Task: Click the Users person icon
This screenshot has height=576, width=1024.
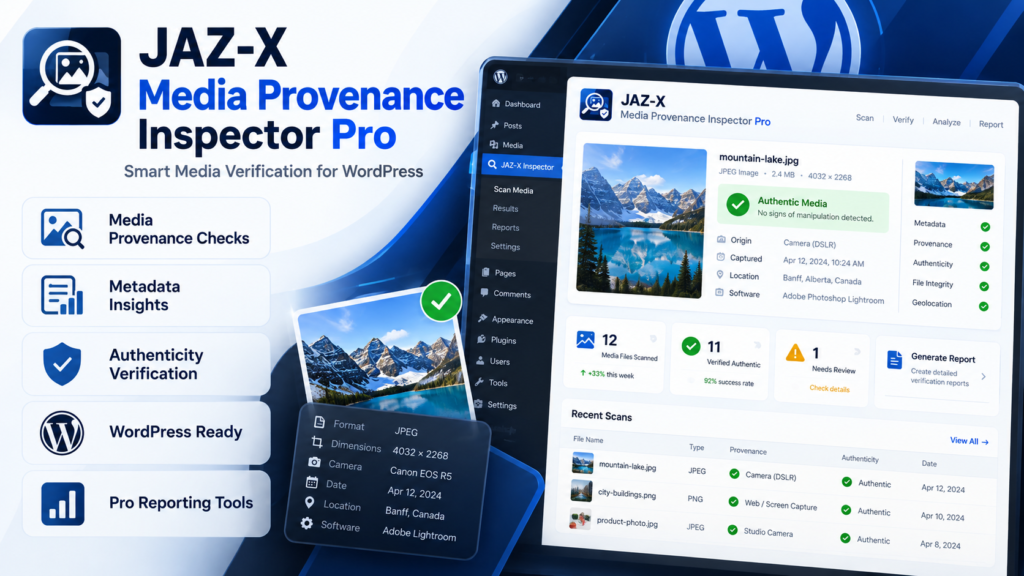Action: pyautogui.click(x=481, y=360)
